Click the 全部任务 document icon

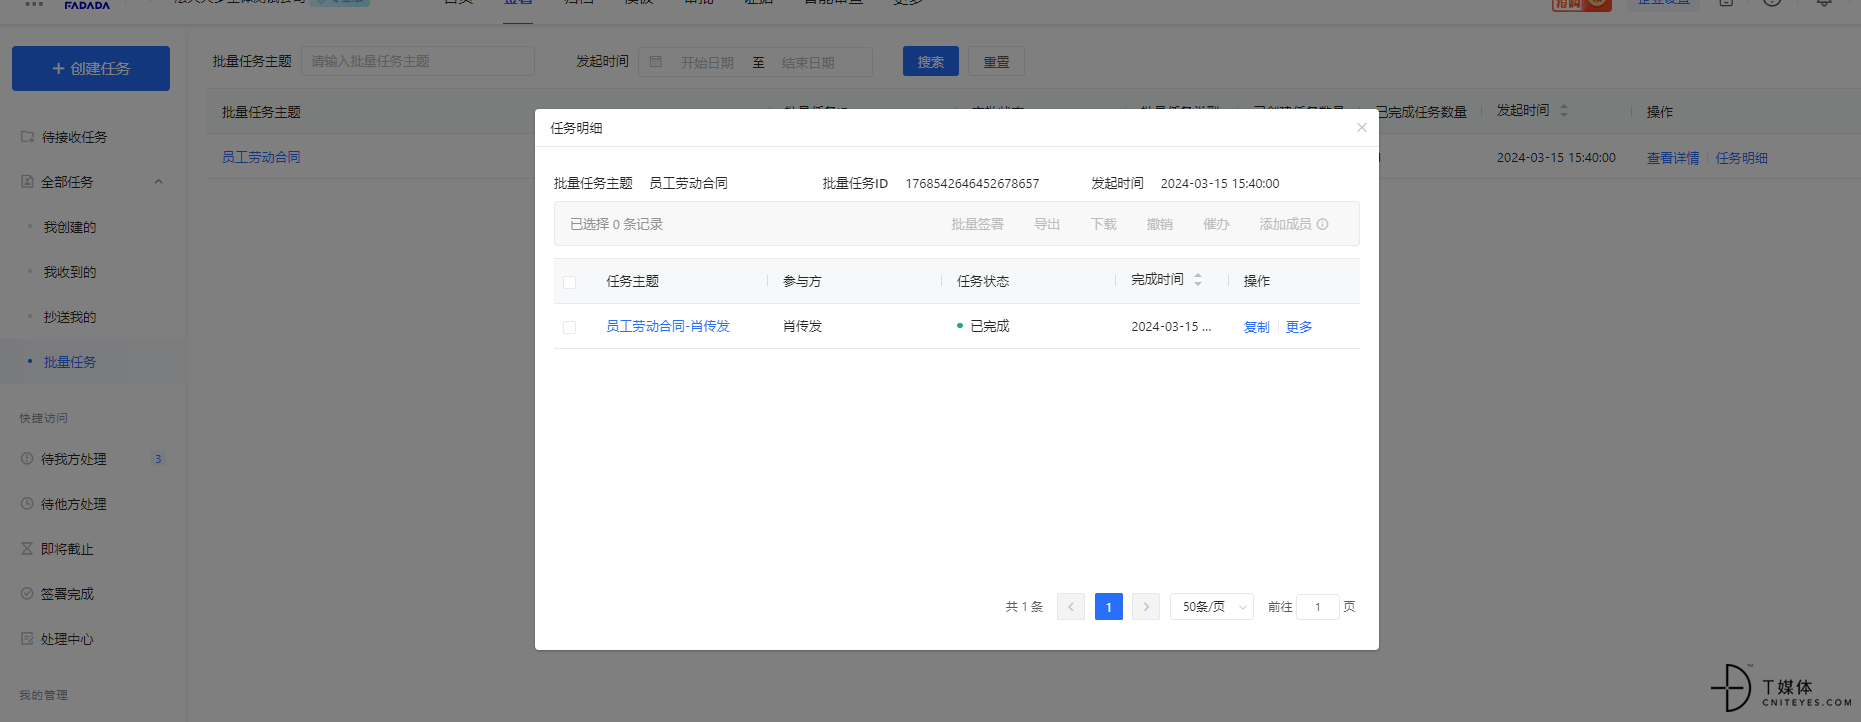pyautogui.click(x=27, y=181)
